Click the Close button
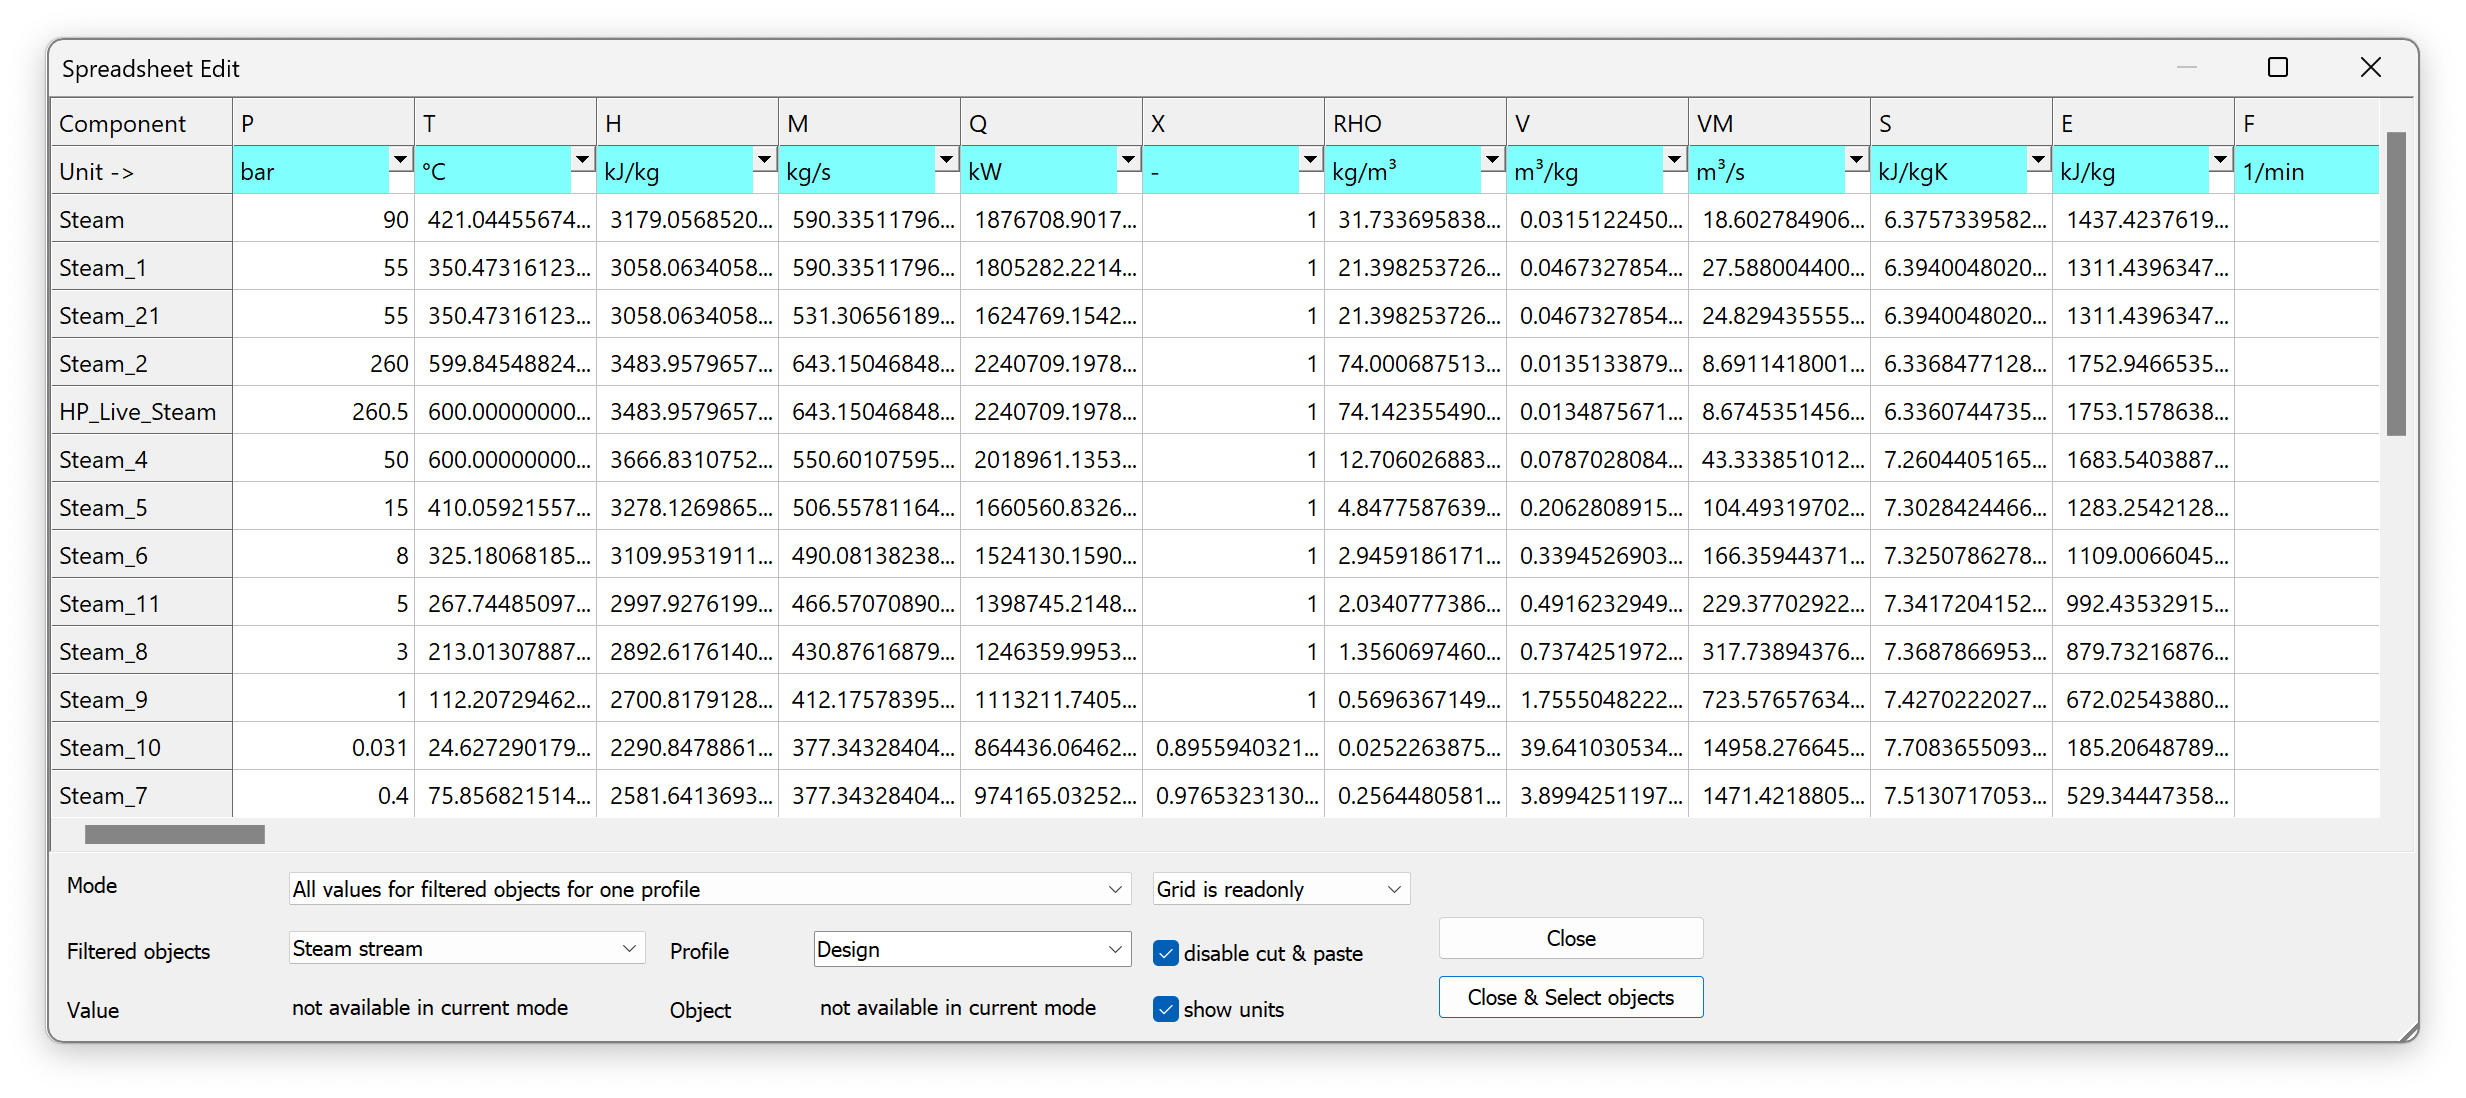This screenshot has width=2466, height=1098. tap(1570, 938)
